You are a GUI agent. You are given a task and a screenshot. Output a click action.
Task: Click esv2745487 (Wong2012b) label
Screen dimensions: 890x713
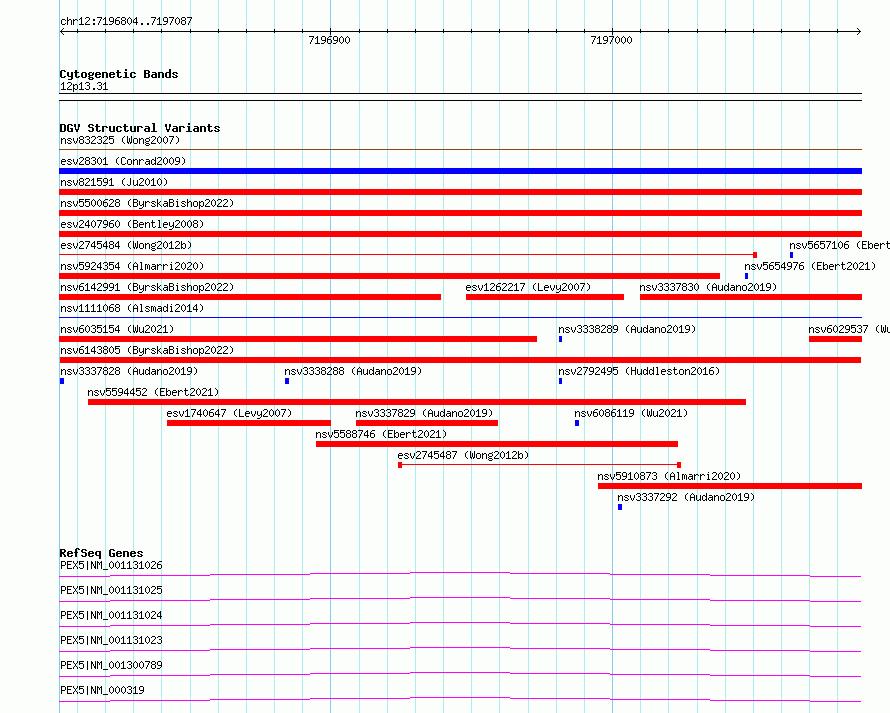coord(463,455)
